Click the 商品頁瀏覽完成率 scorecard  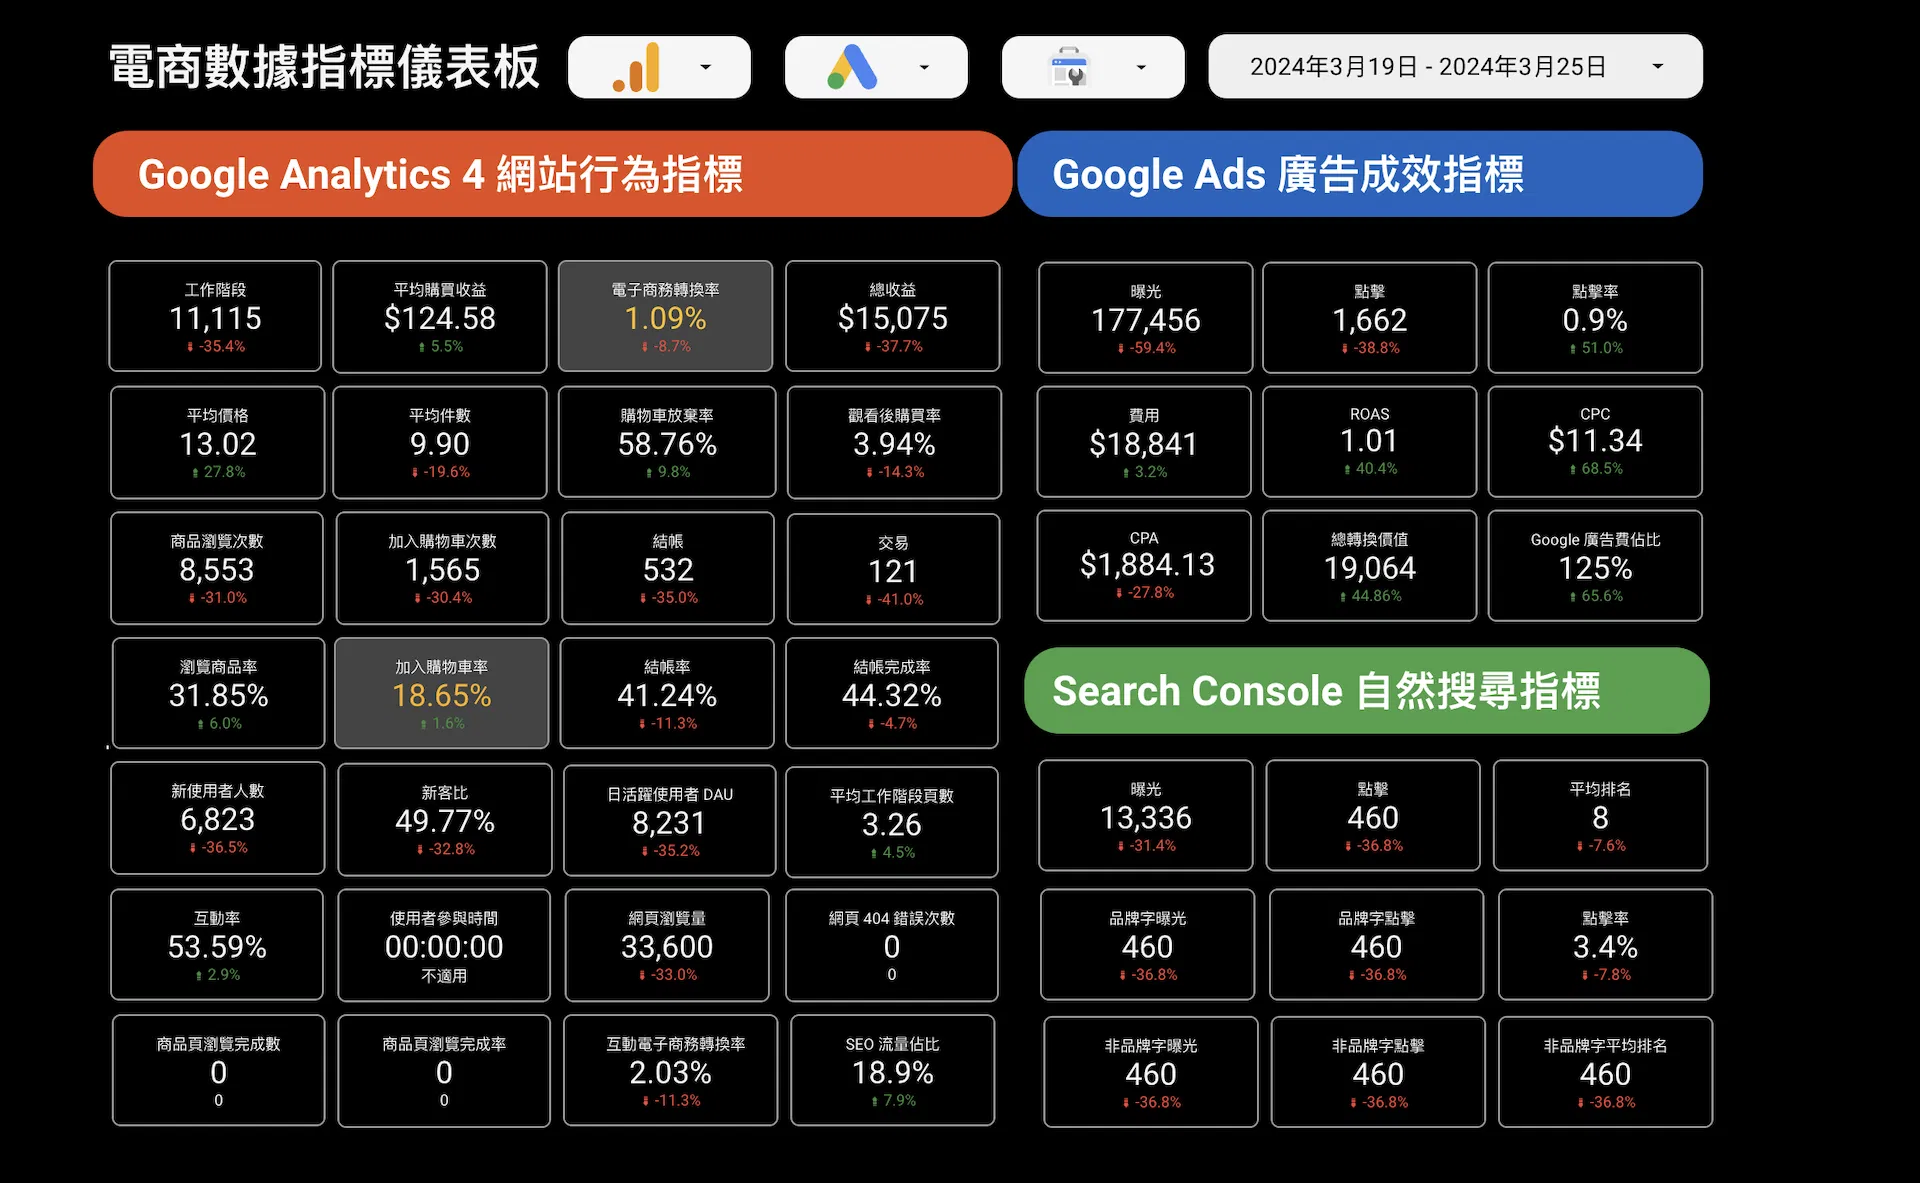tap(444, 1071)
